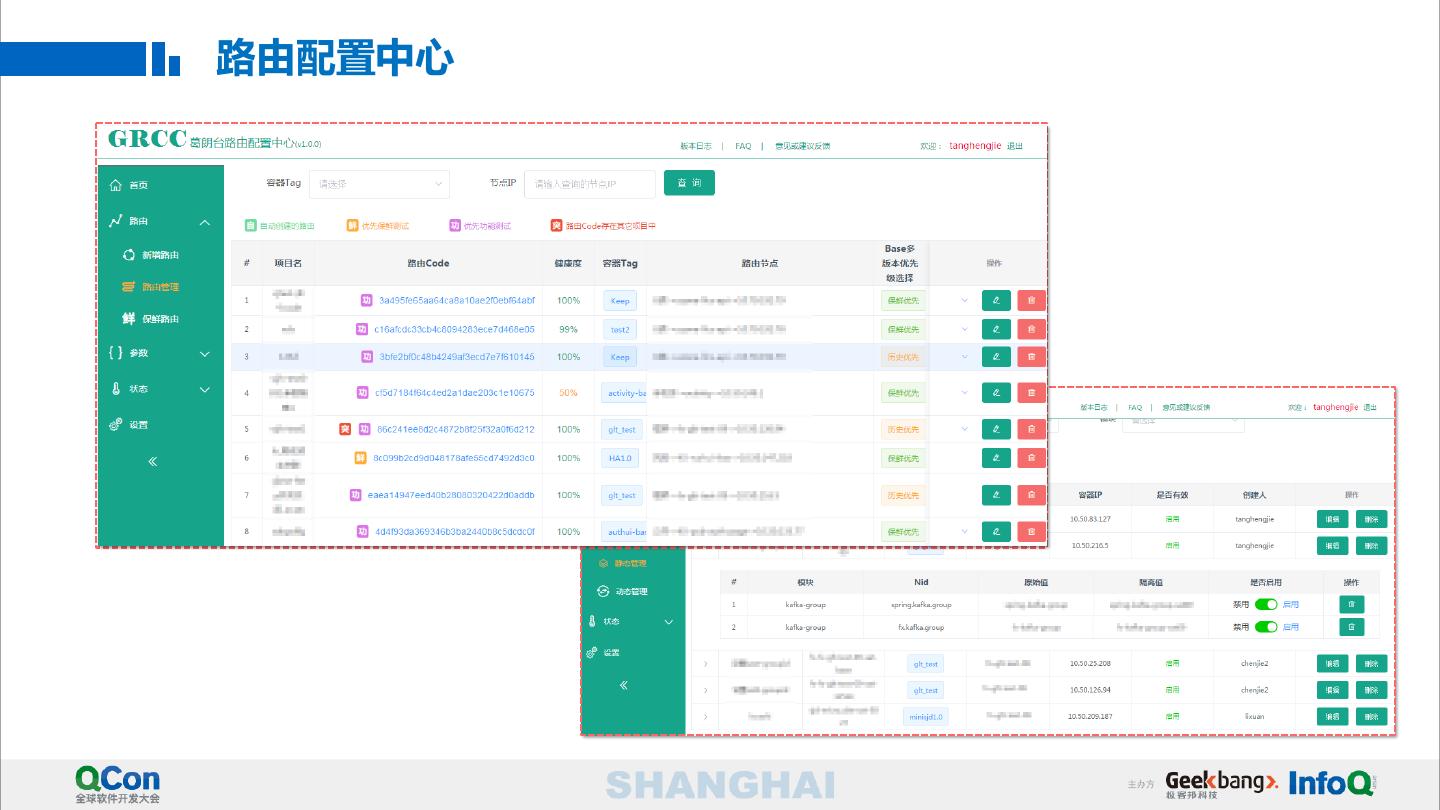Screen dimensions: 1440x810
Task: Click the 节点IP query input field
Action: (x=589, y=184)
